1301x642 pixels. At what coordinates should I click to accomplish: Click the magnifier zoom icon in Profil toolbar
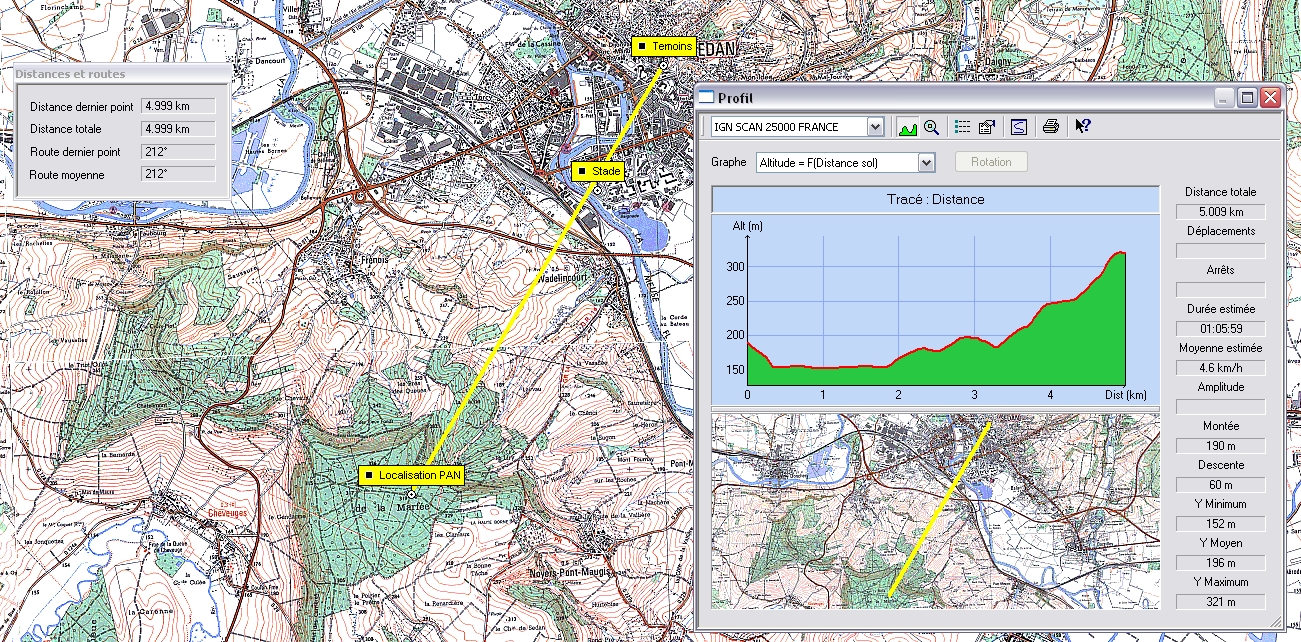(931, 127)
